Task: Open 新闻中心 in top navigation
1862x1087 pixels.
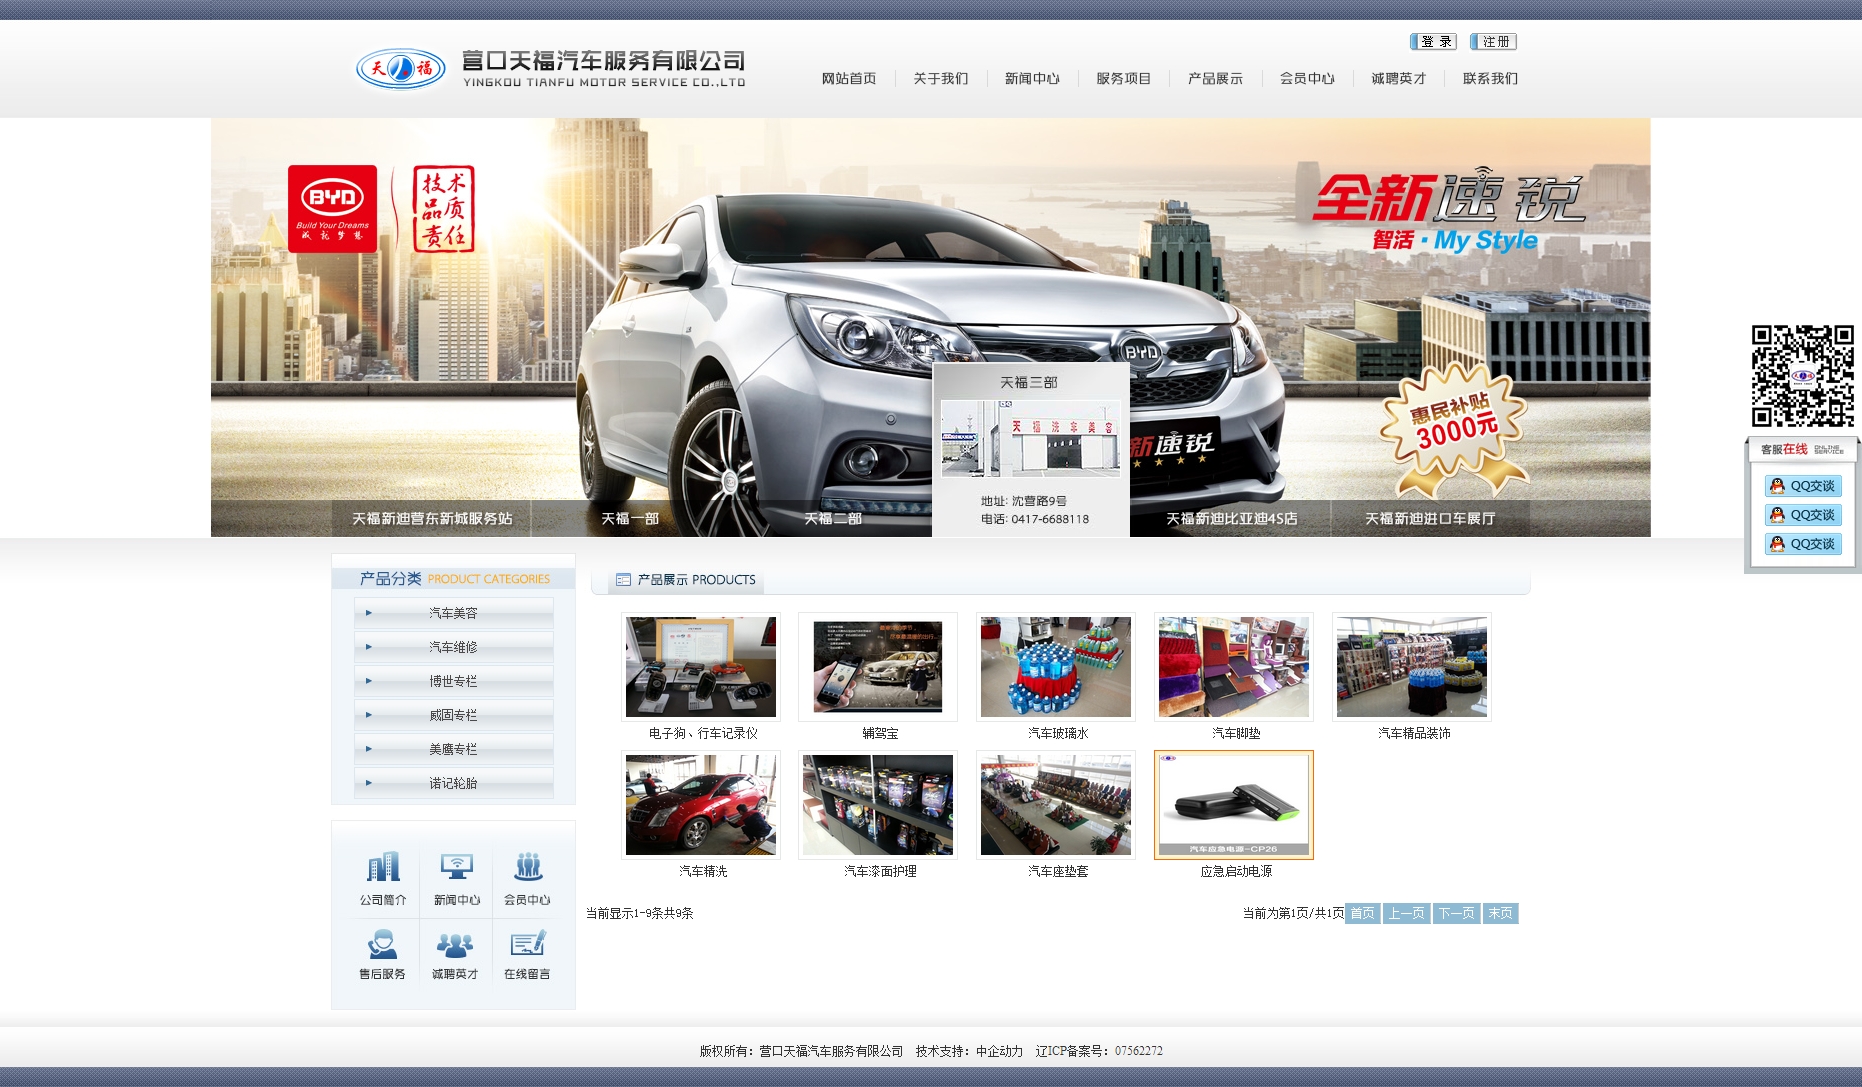Action: click(1032, 79)
